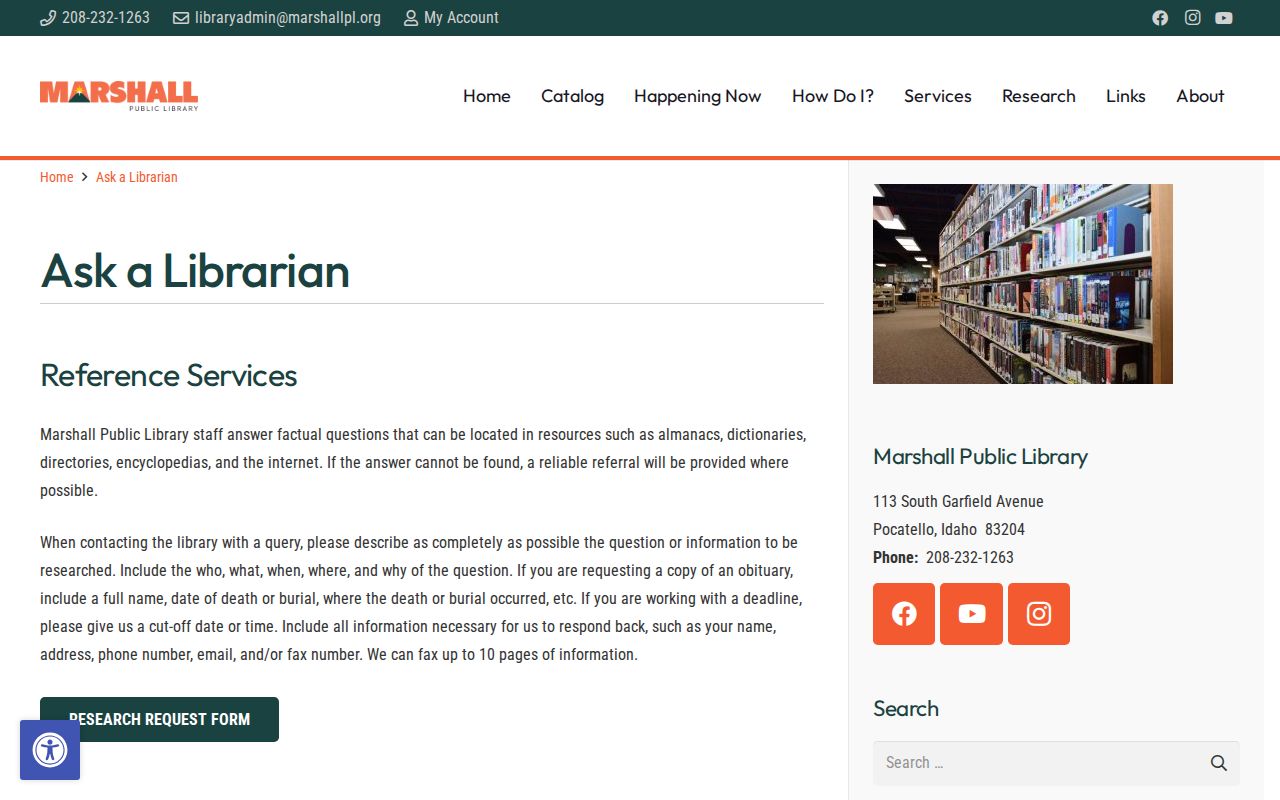Open the Research Request Form

[x=159, y=719]
